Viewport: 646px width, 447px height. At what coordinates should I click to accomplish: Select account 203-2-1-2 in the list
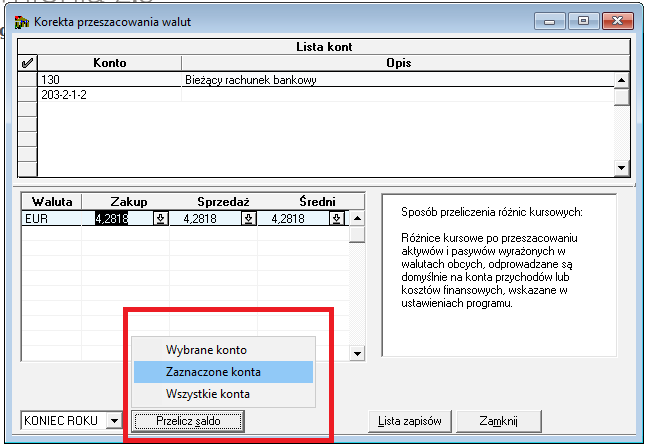(x=110, y=95)
